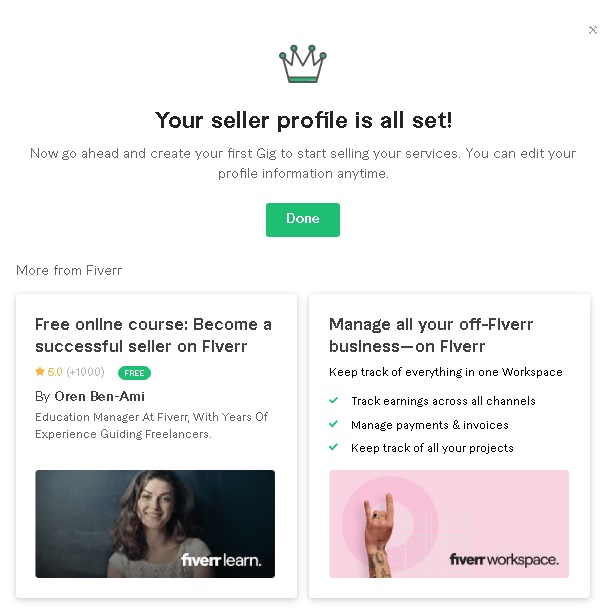Click the orange star rating icon
The image size is (602, 611).
click(40, 371)
